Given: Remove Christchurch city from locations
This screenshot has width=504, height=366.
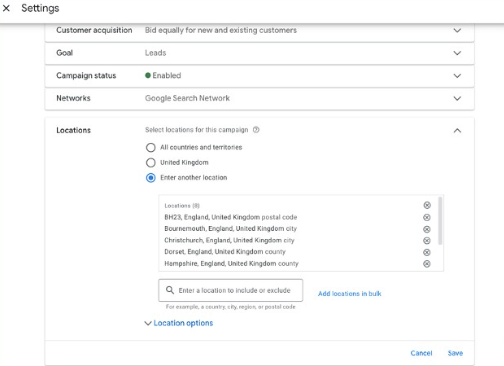Looking at the screenshot, I should (427, 241).
